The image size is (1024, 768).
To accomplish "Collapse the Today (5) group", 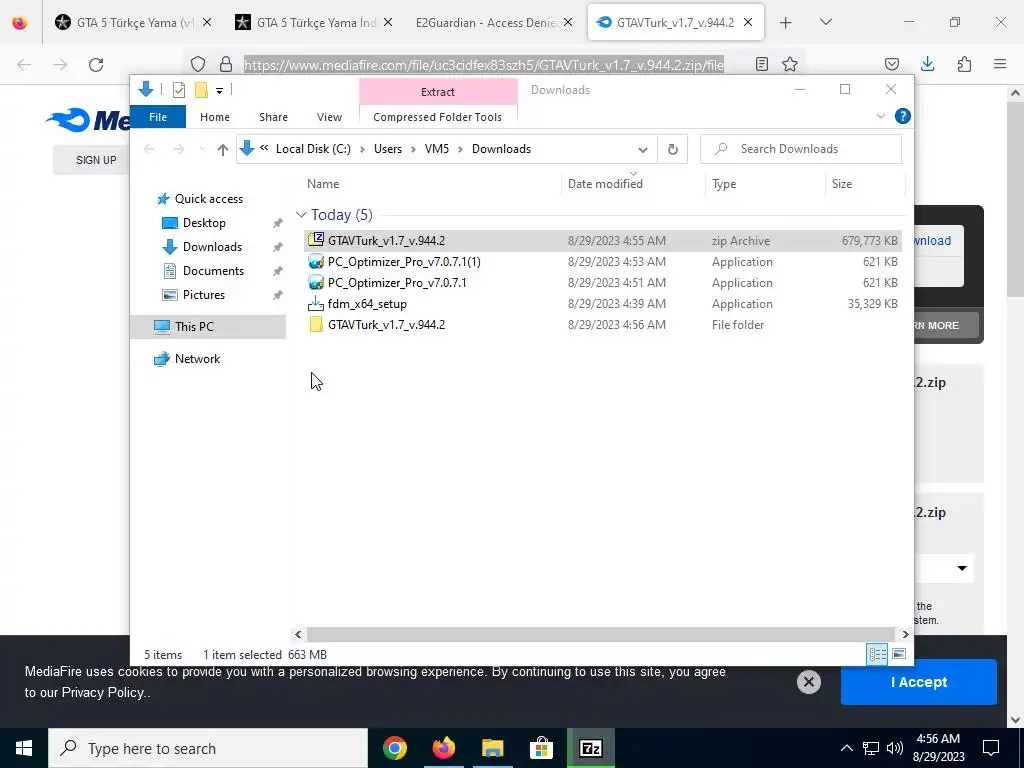I will [301, 215].
